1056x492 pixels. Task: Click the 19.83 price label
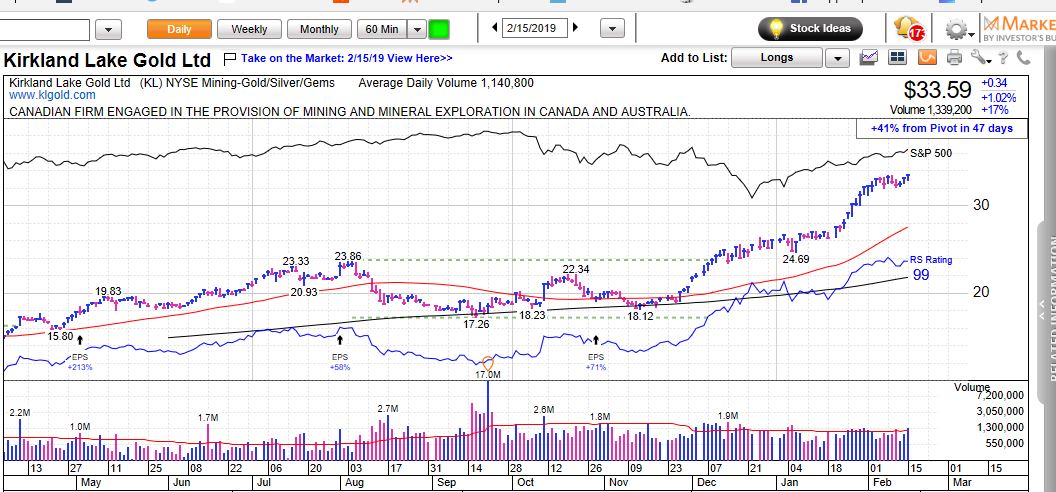click(x=108, y=291)
